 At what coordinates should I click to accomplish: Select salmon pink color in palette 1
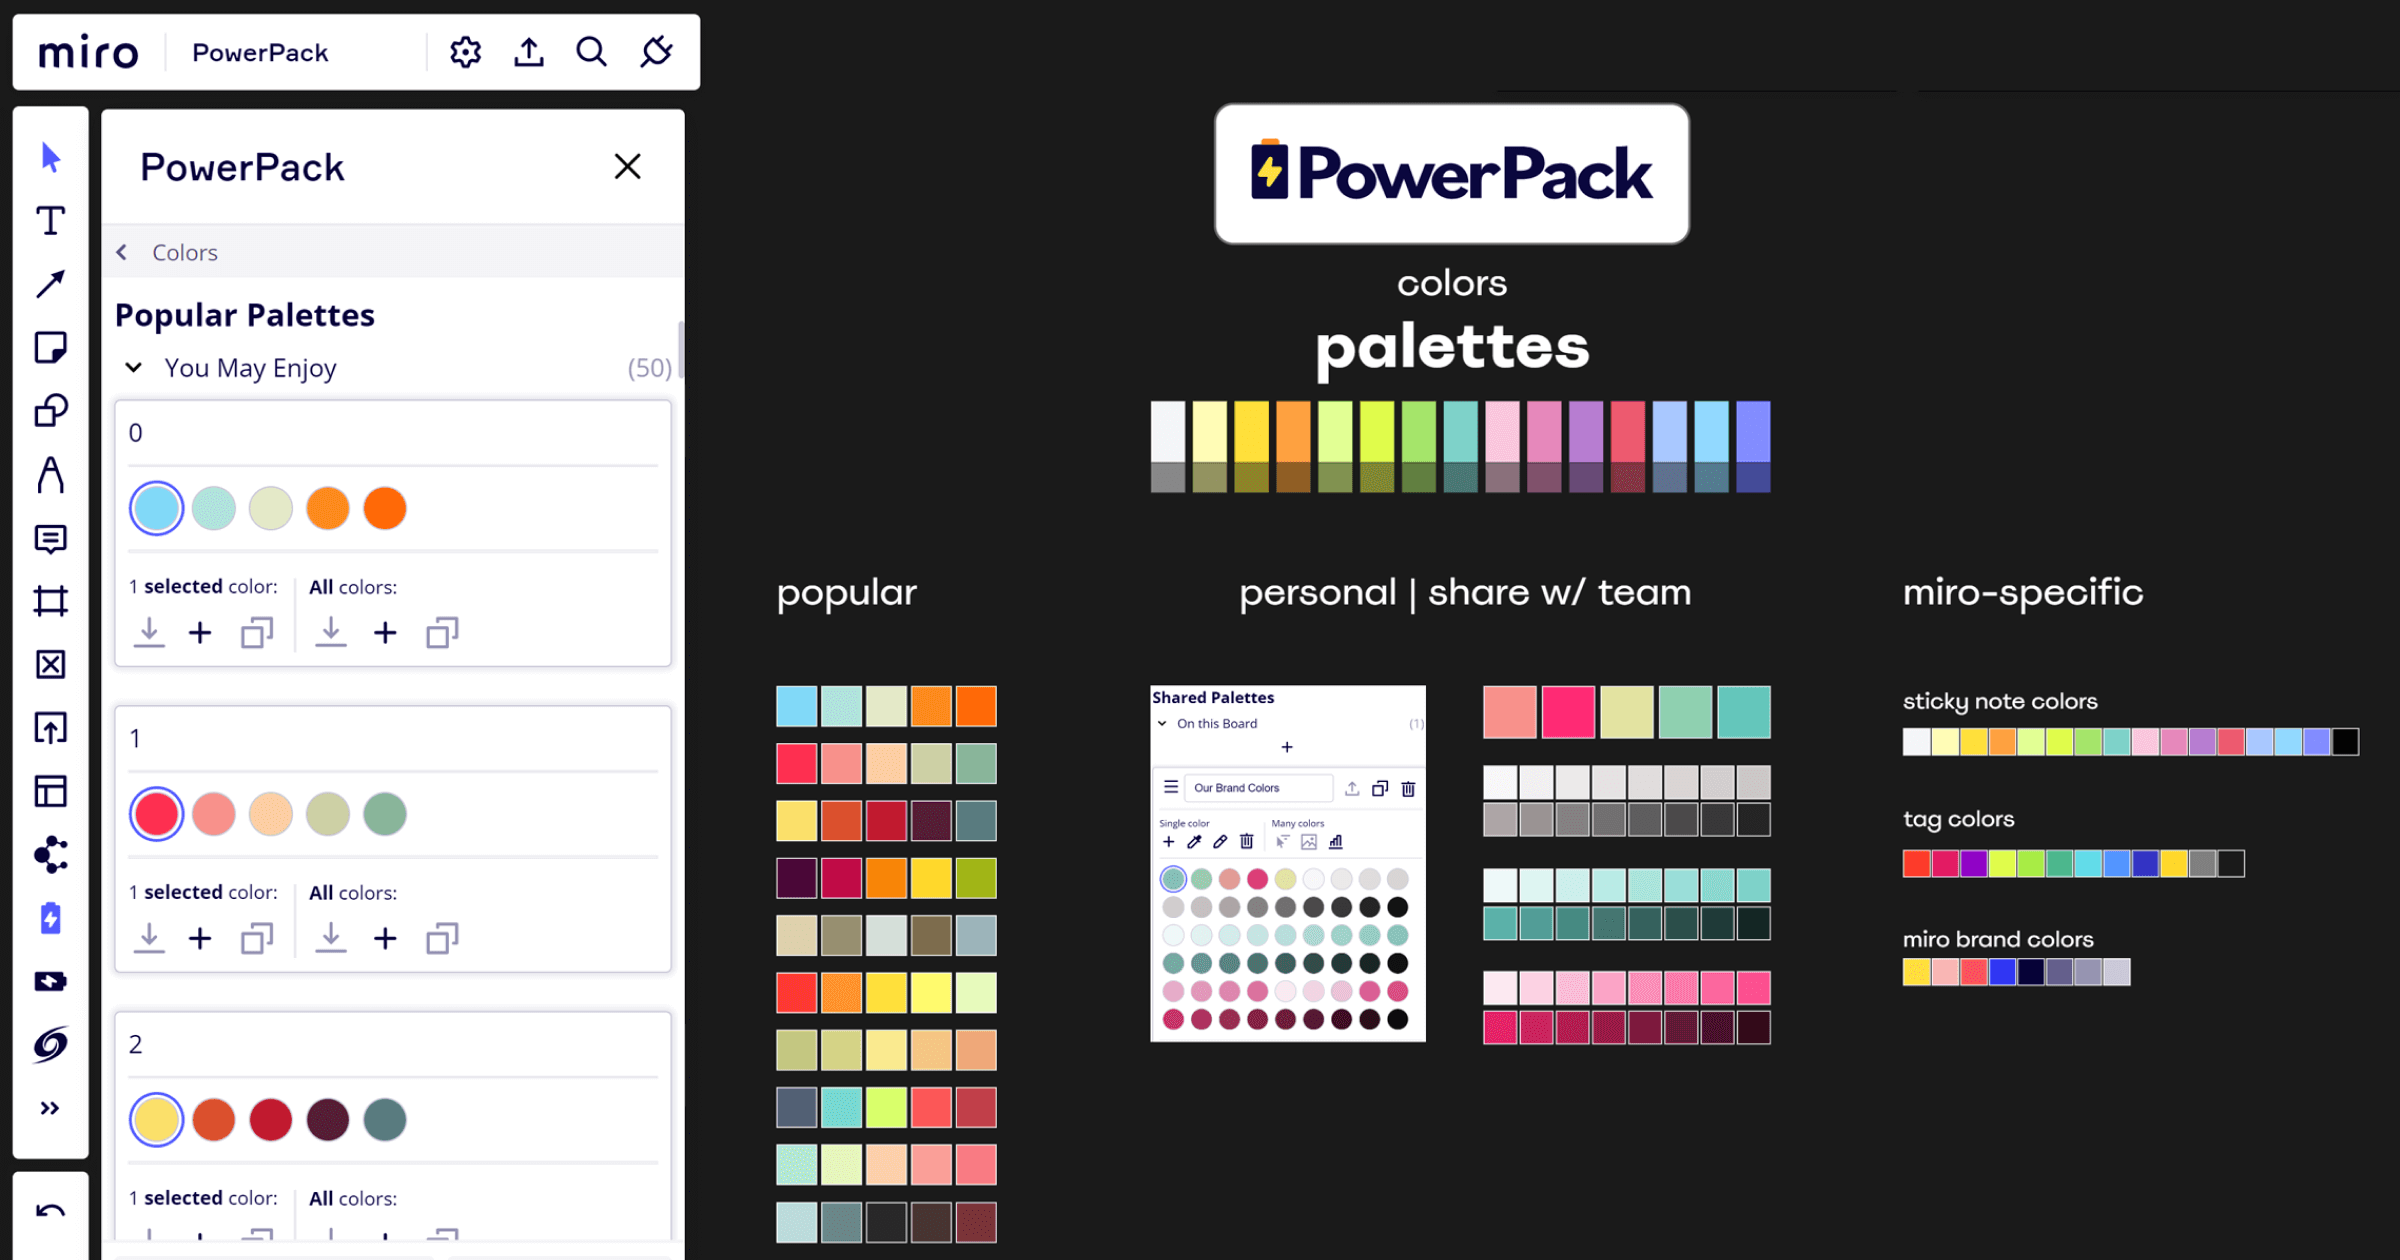pos(214,814)
